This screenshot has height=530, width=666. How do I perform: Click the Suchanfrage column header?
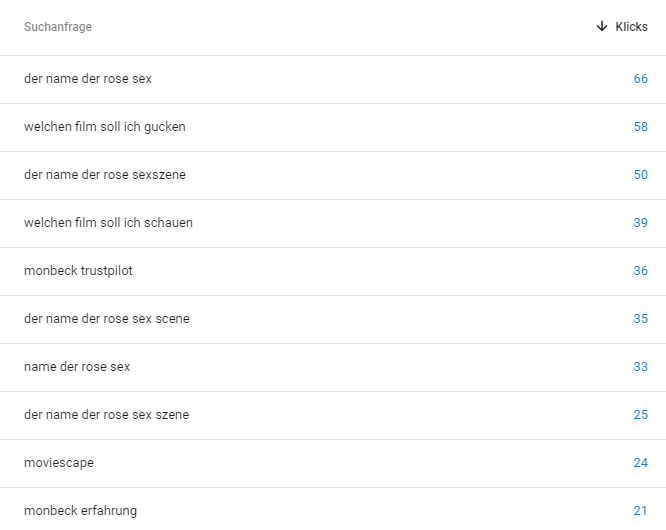point(58,27)
